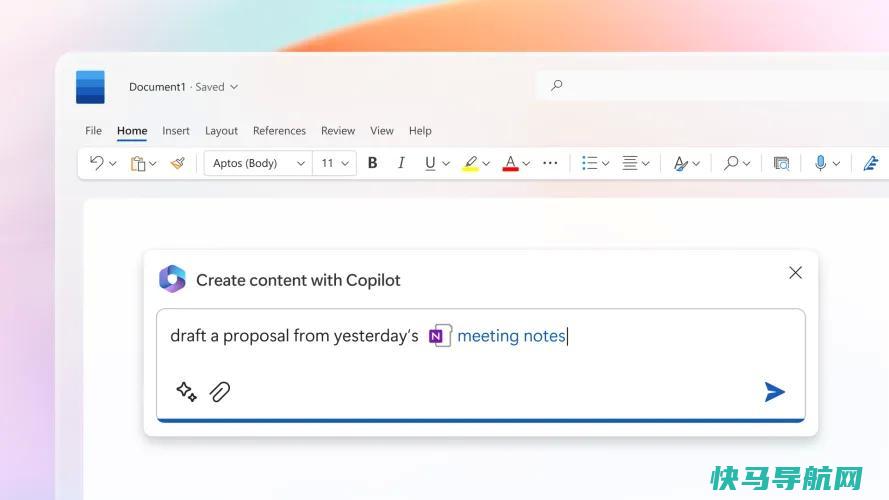
Task: Click the search magnifier icon in title bar
Action: [557, 86]
